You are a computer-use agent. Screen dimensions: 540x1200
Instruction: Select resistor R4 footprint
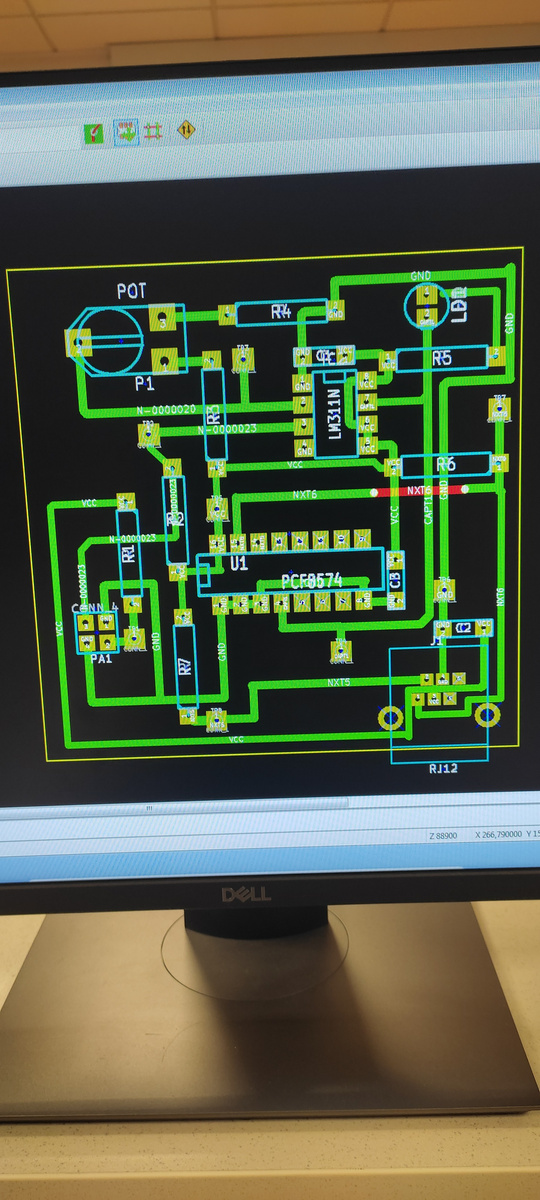pos(281,312)
